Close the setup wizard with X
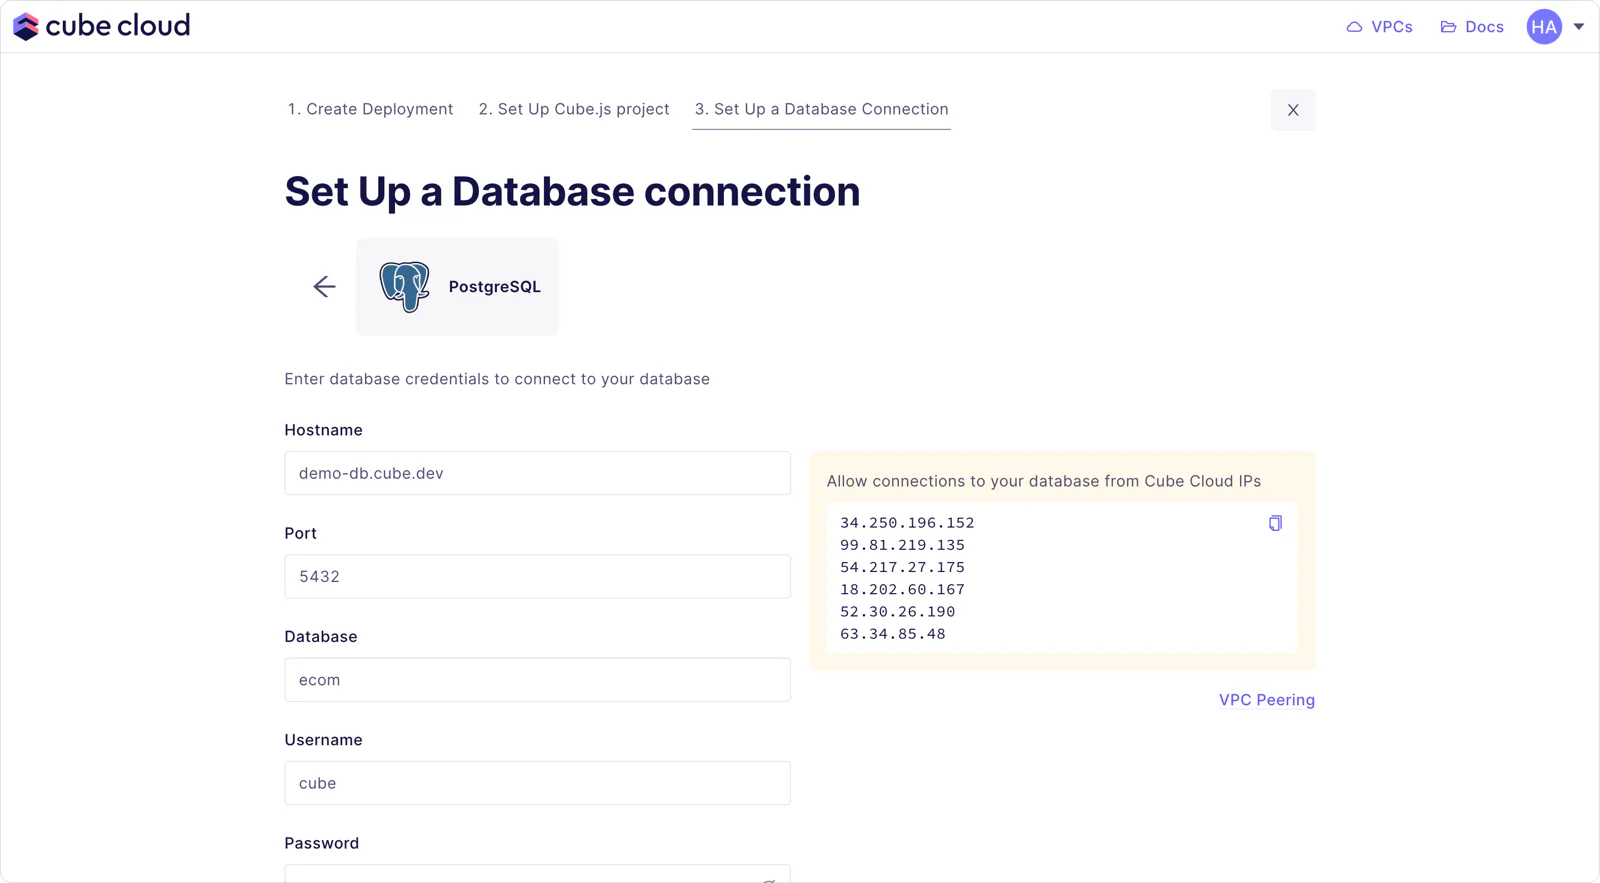The image size is (1600, 883). click(1293, 110)
